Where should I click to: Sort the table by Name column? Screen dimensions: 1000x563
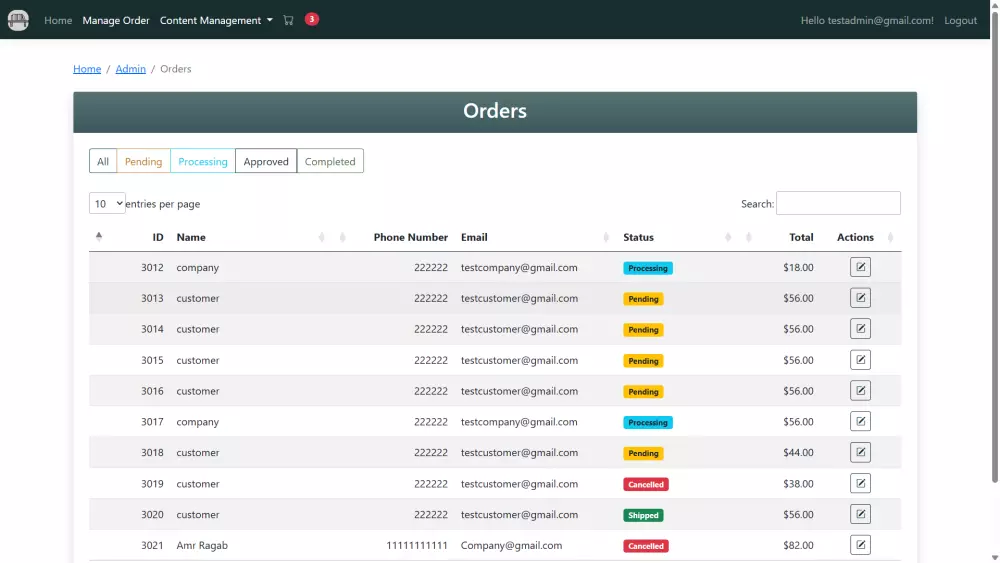click(191, 237)
